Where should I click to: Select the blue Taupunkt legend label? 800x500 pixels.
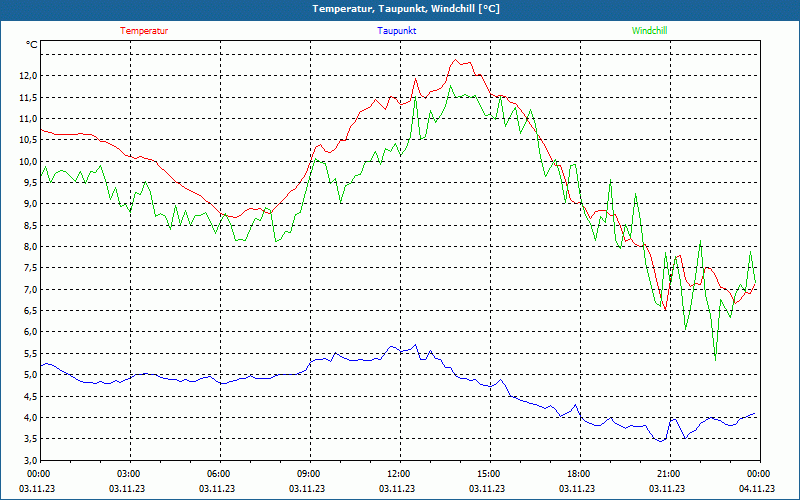396,31
